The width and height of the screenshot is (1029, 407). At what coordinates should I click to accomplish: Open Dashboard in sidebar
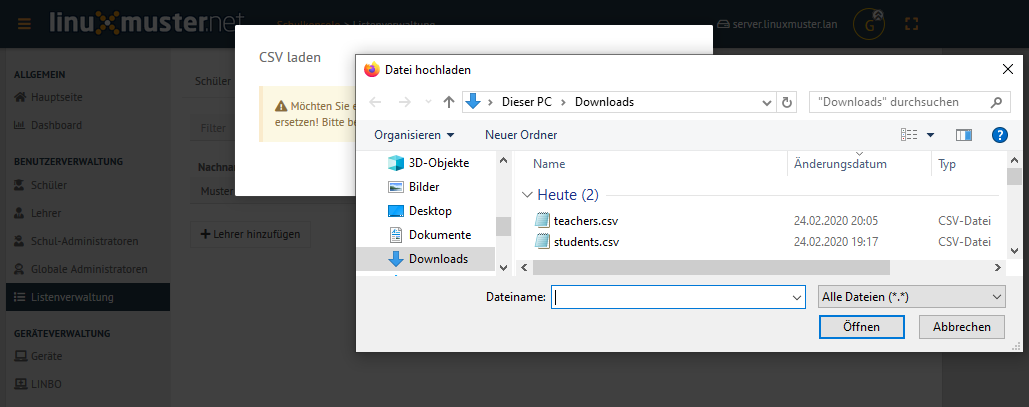pos(49,125)
